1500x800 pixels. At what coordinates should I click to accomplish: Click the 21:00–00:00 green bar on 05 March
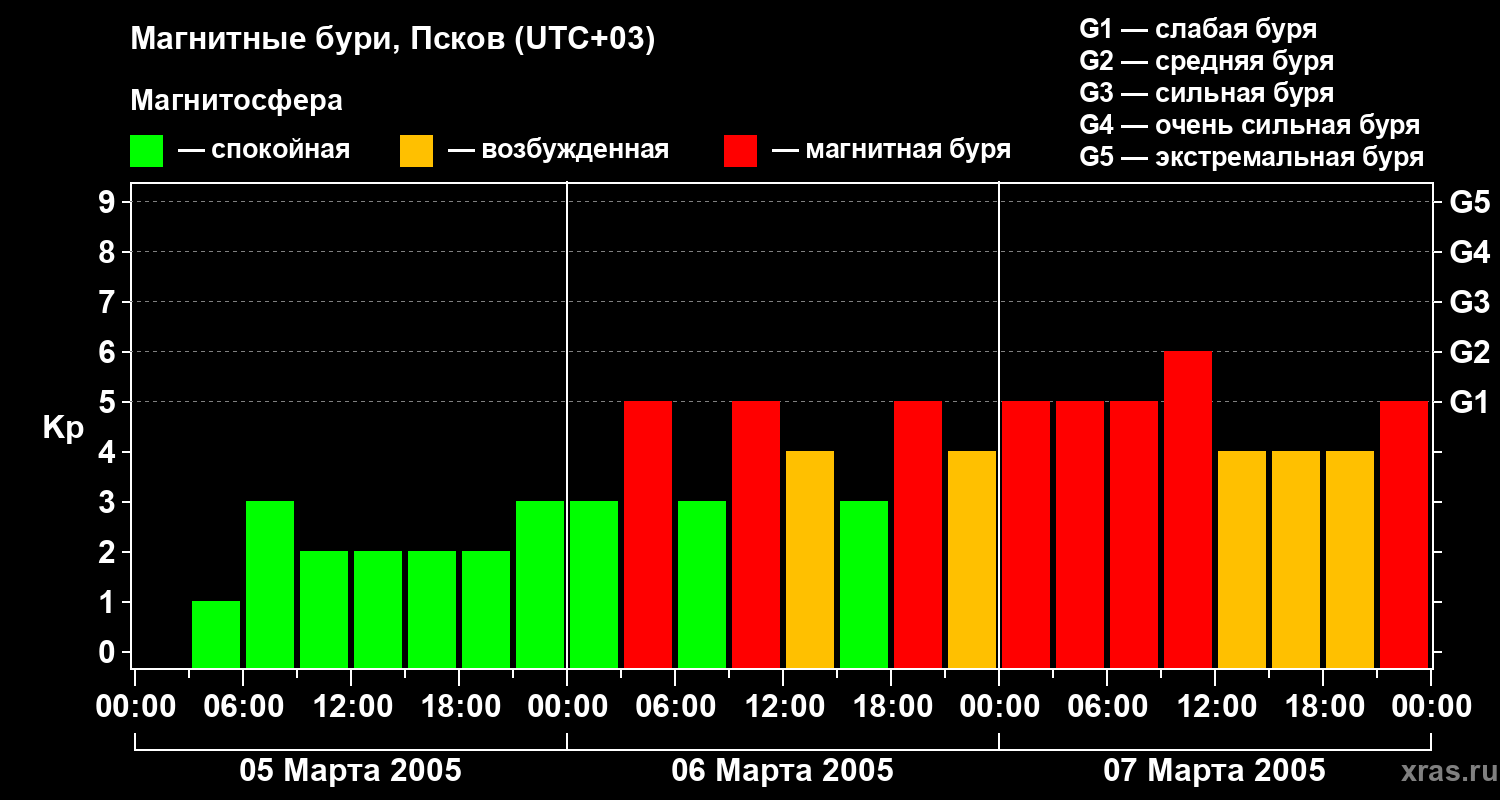[x=540, y=584]
